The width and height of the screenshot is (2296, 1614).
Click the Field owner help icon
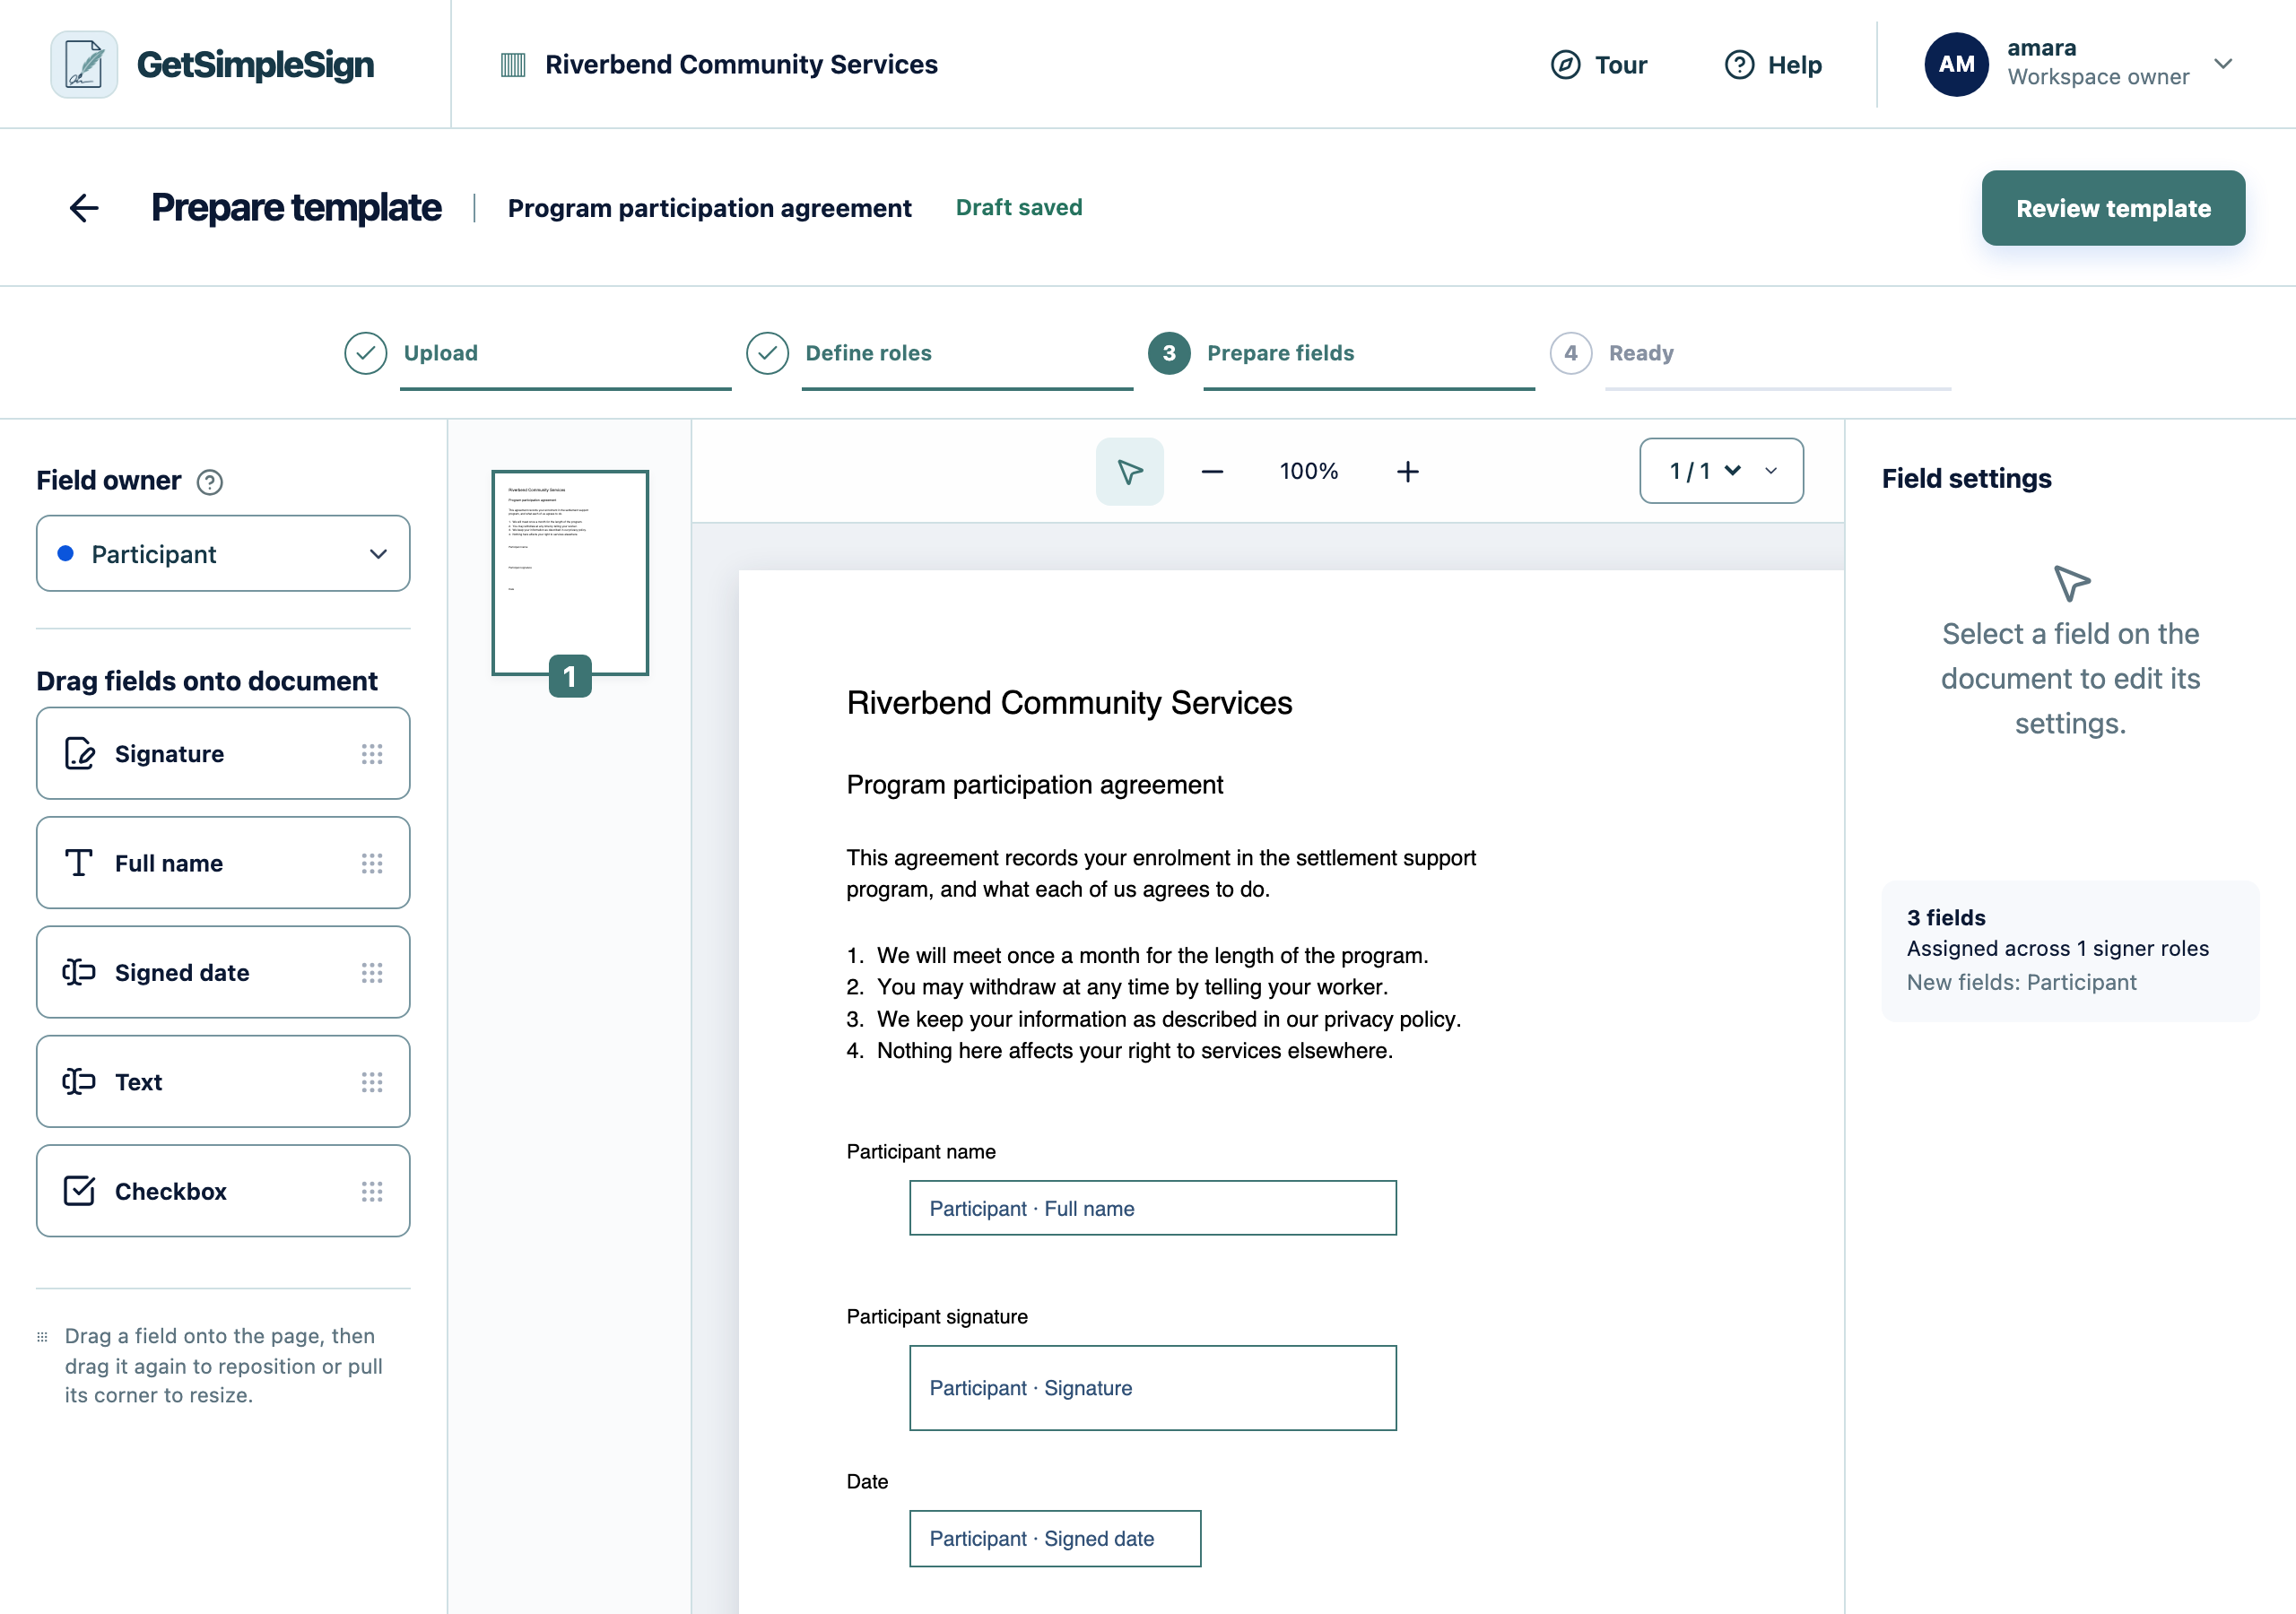[210, 482]
